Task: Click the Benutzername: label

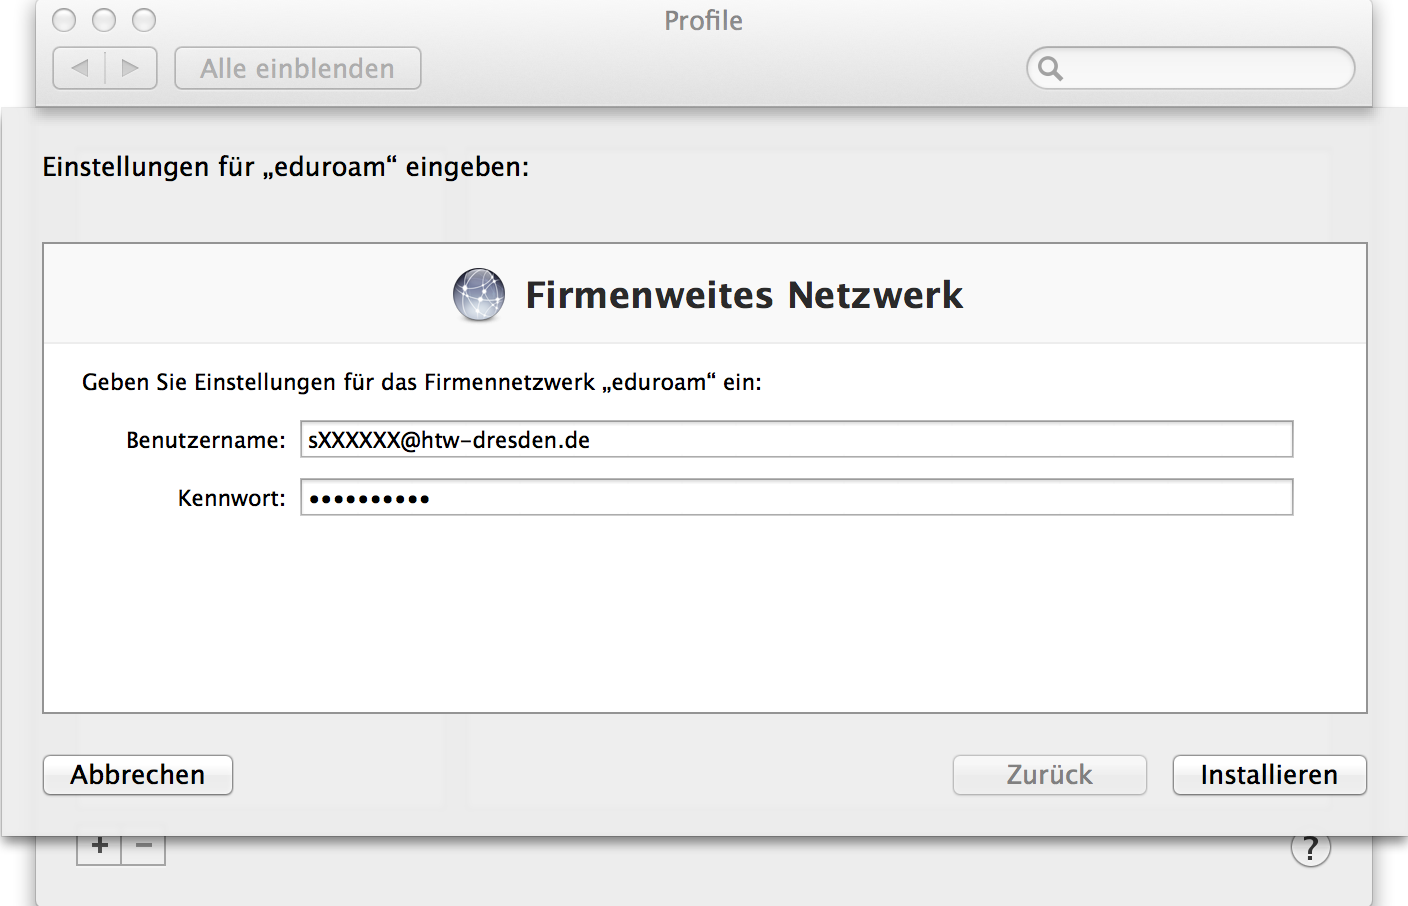Action: [206, 440]
